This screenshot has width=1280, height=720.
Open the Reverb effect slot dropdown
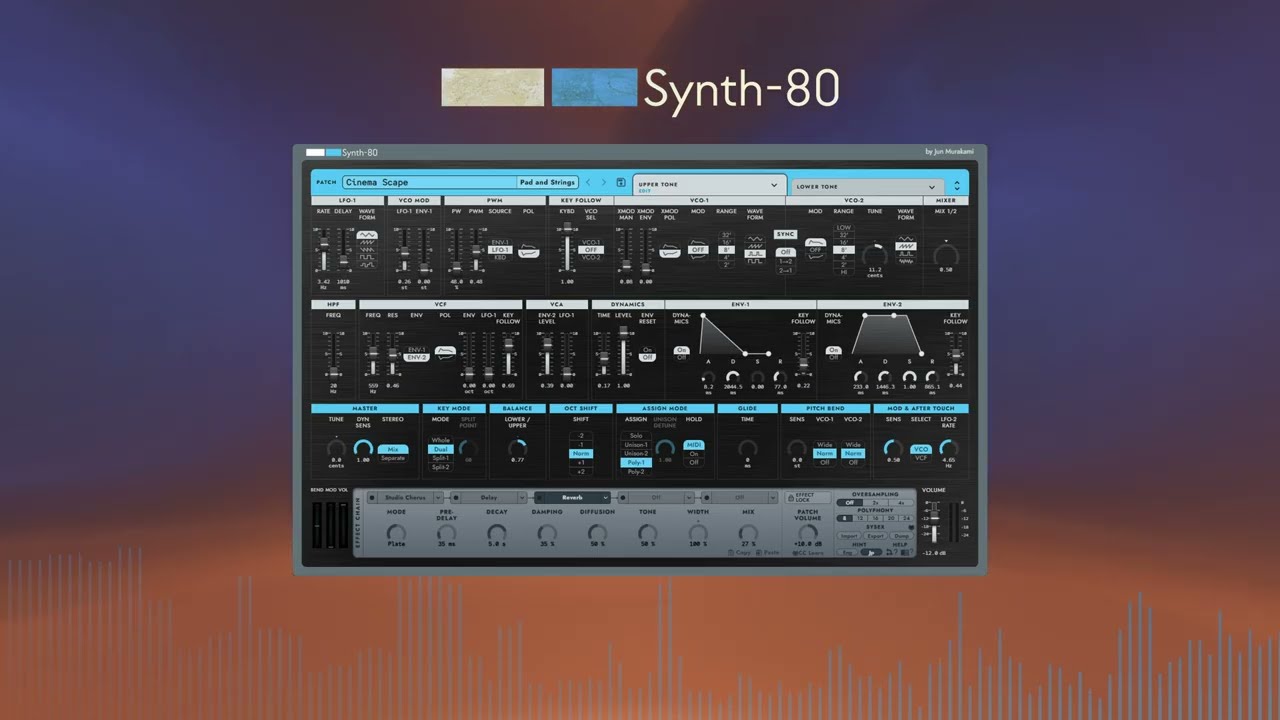[x=606, y=498]
